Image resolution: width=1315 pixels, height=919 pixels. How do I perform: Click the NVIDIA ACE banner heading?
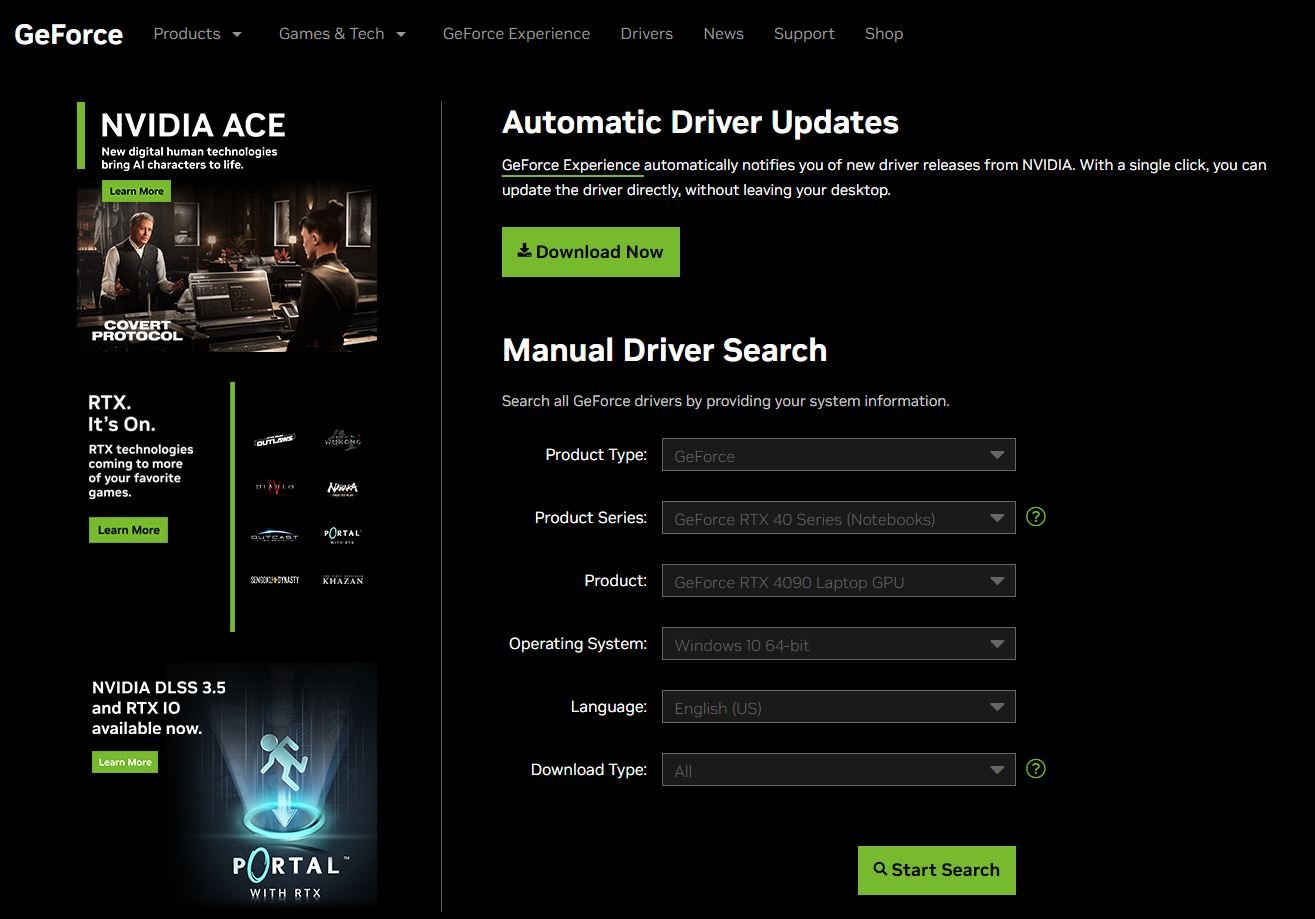click(x=193, y=125)
